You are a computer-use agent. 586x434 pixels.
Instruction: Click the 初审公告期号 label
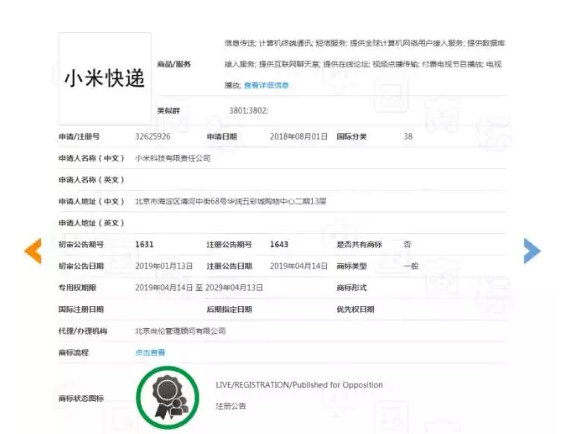coord(81,244)
